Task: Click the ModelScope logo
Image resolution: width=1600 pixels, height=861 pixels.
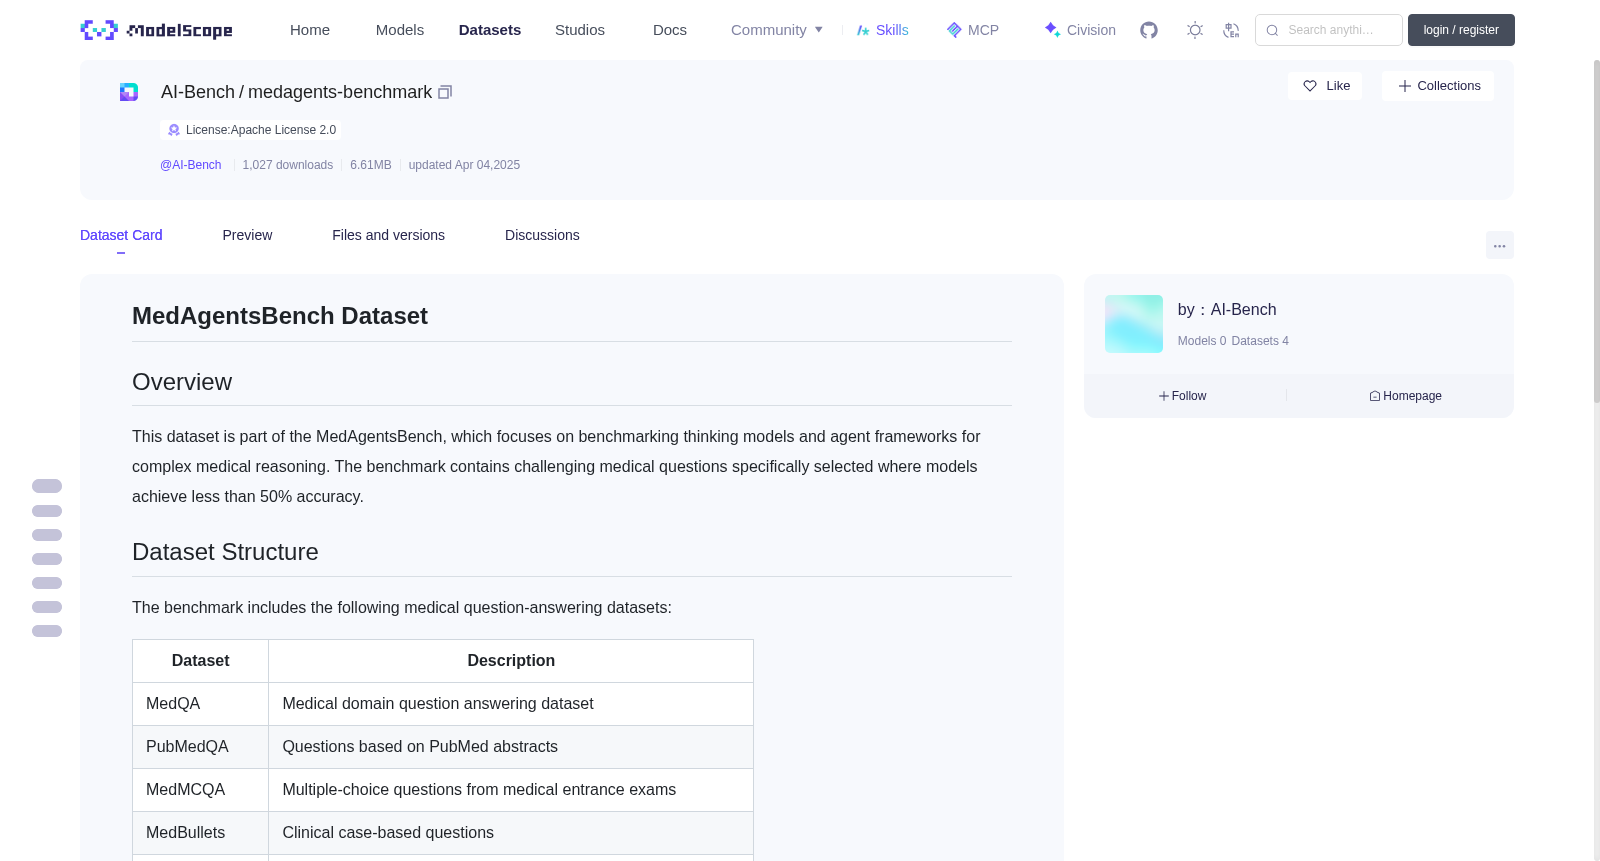Action: [157, 30]
